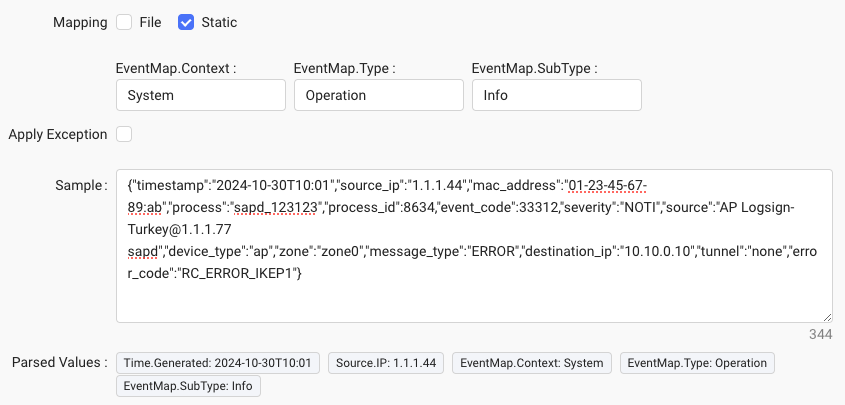
Task: Enable the File mapping checkbox
Action: click(x=124, y=22)
